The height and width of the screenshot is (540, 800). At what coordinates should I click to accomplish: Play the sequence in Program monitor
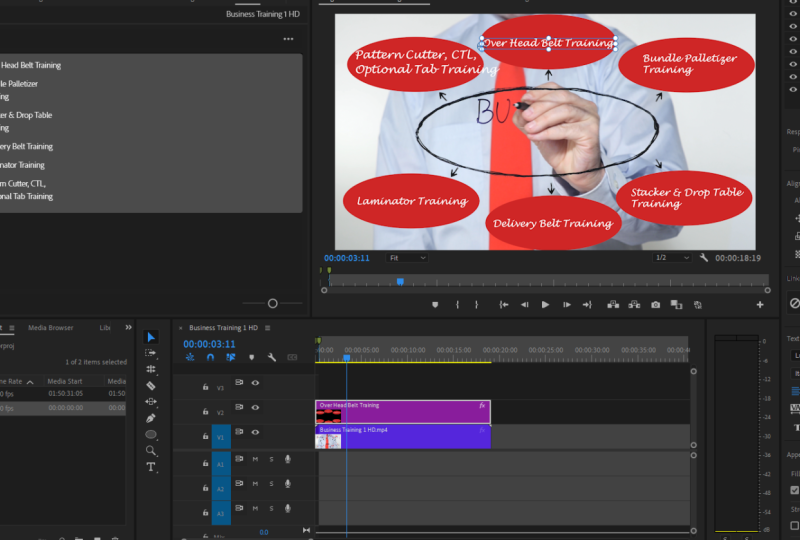[545, 305]
